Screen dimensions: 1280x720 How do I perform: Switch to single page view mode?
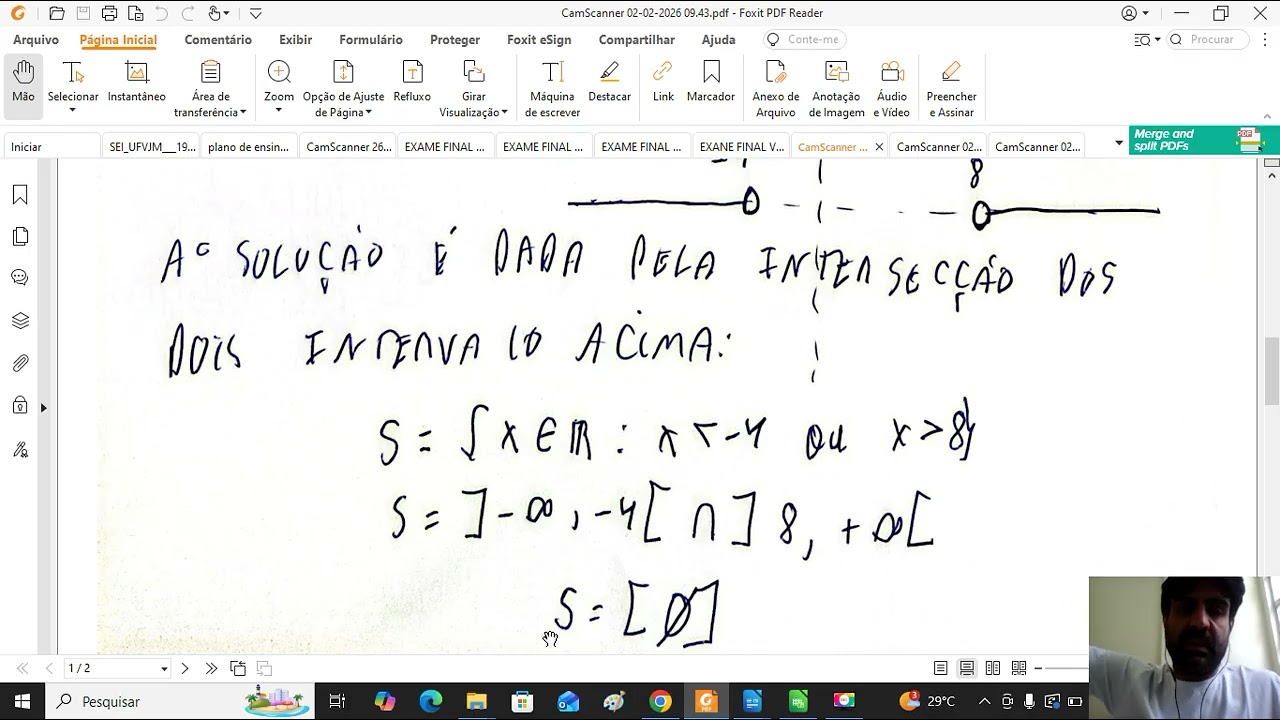click(x=941, y=668)
